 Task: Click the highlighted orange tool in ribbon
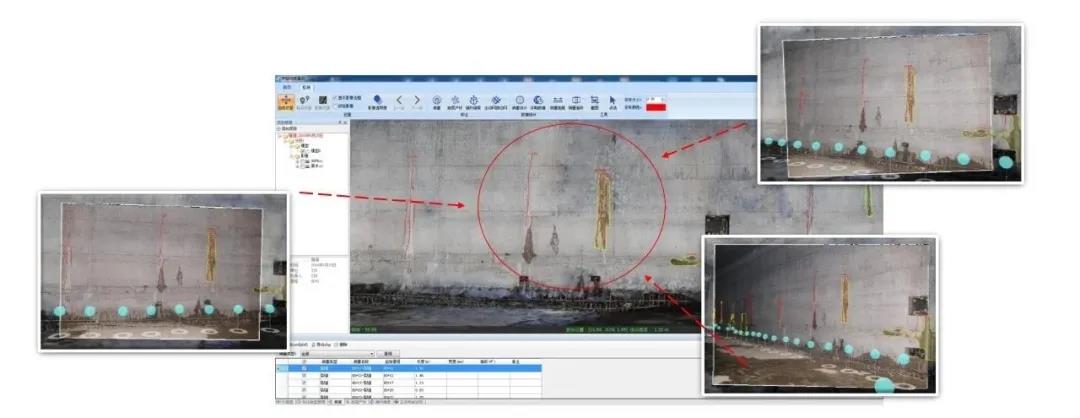[285, 101]
